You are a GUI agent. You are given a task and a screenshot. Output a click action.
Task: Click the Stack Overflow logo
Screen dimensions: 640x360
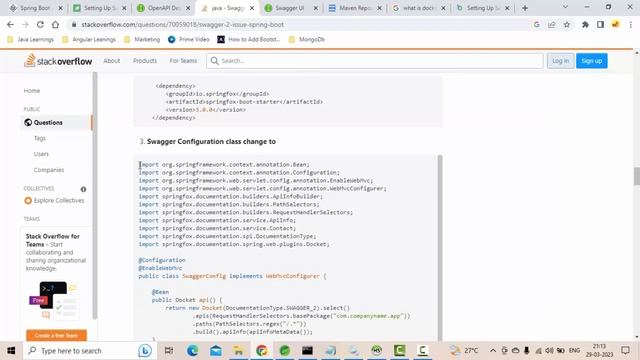click(58, 61)
